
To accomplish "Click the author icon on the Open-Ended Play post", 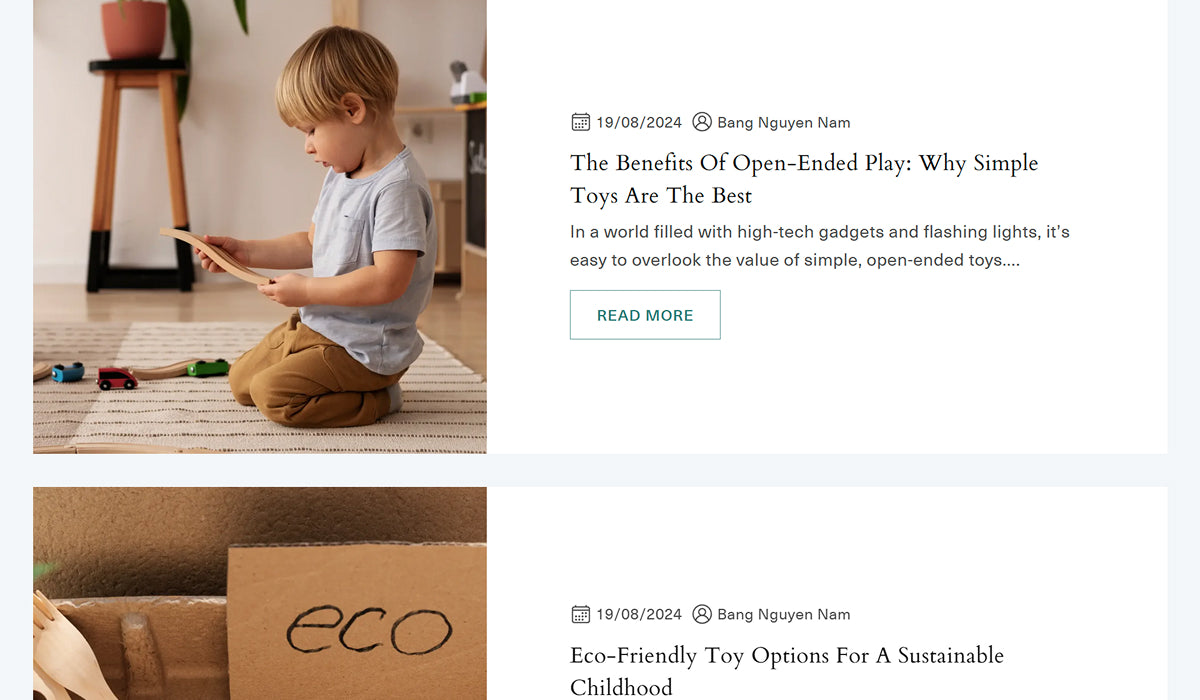I will pyautogui.click(x=702, y=122).
